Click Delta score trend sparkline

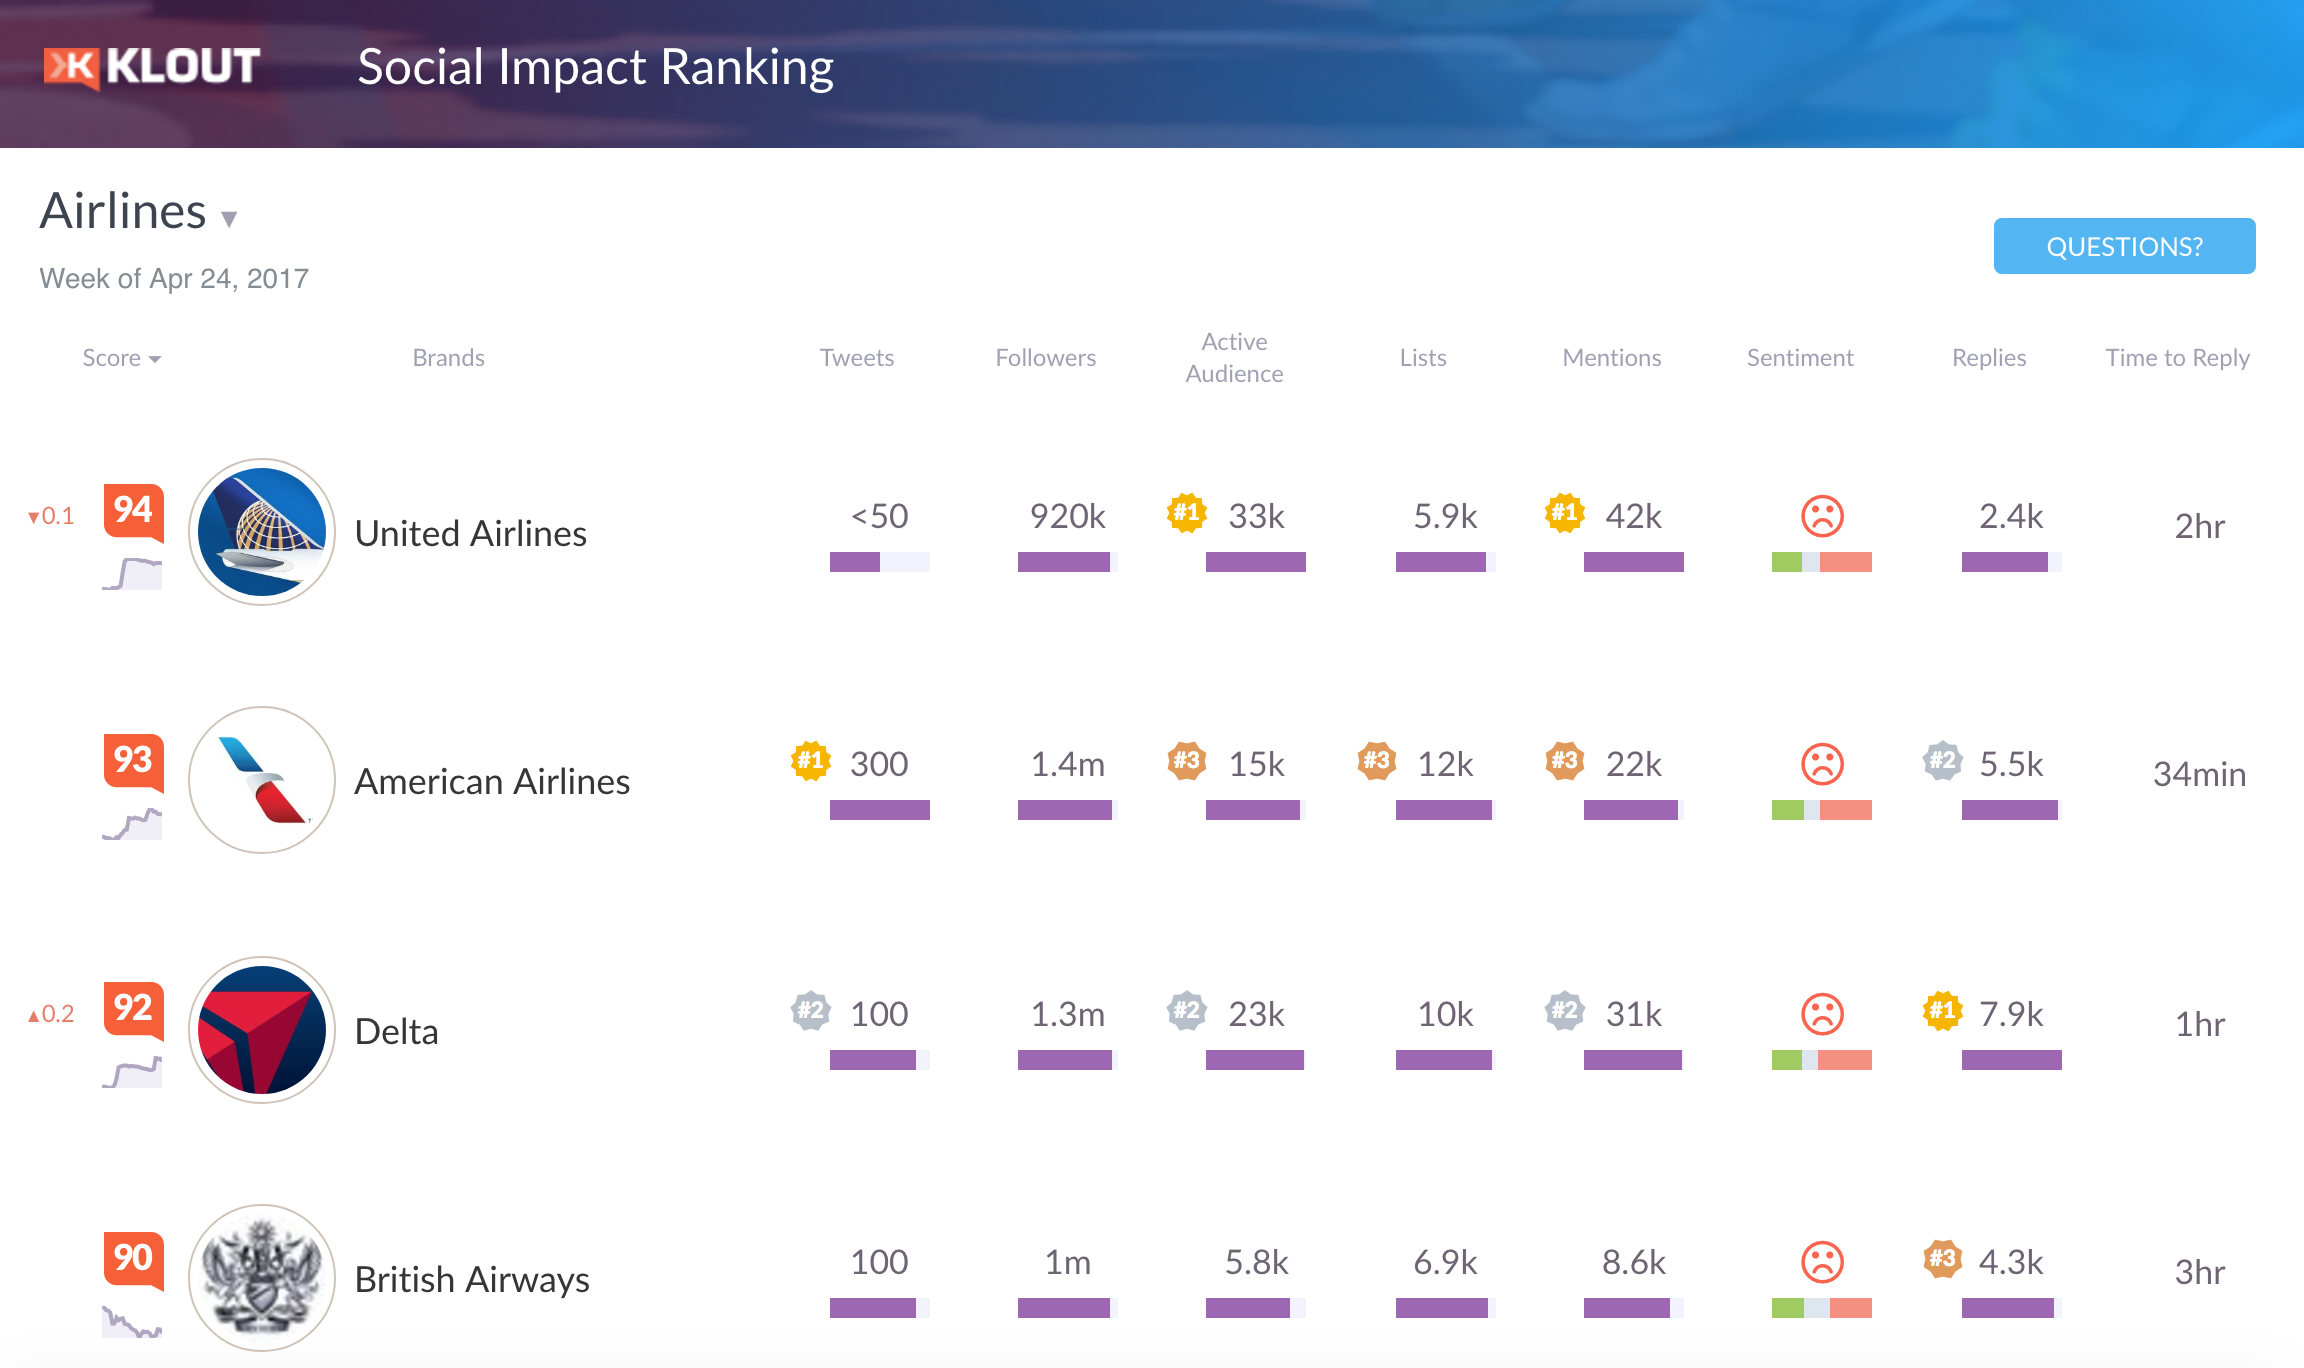click(132, 1072)
